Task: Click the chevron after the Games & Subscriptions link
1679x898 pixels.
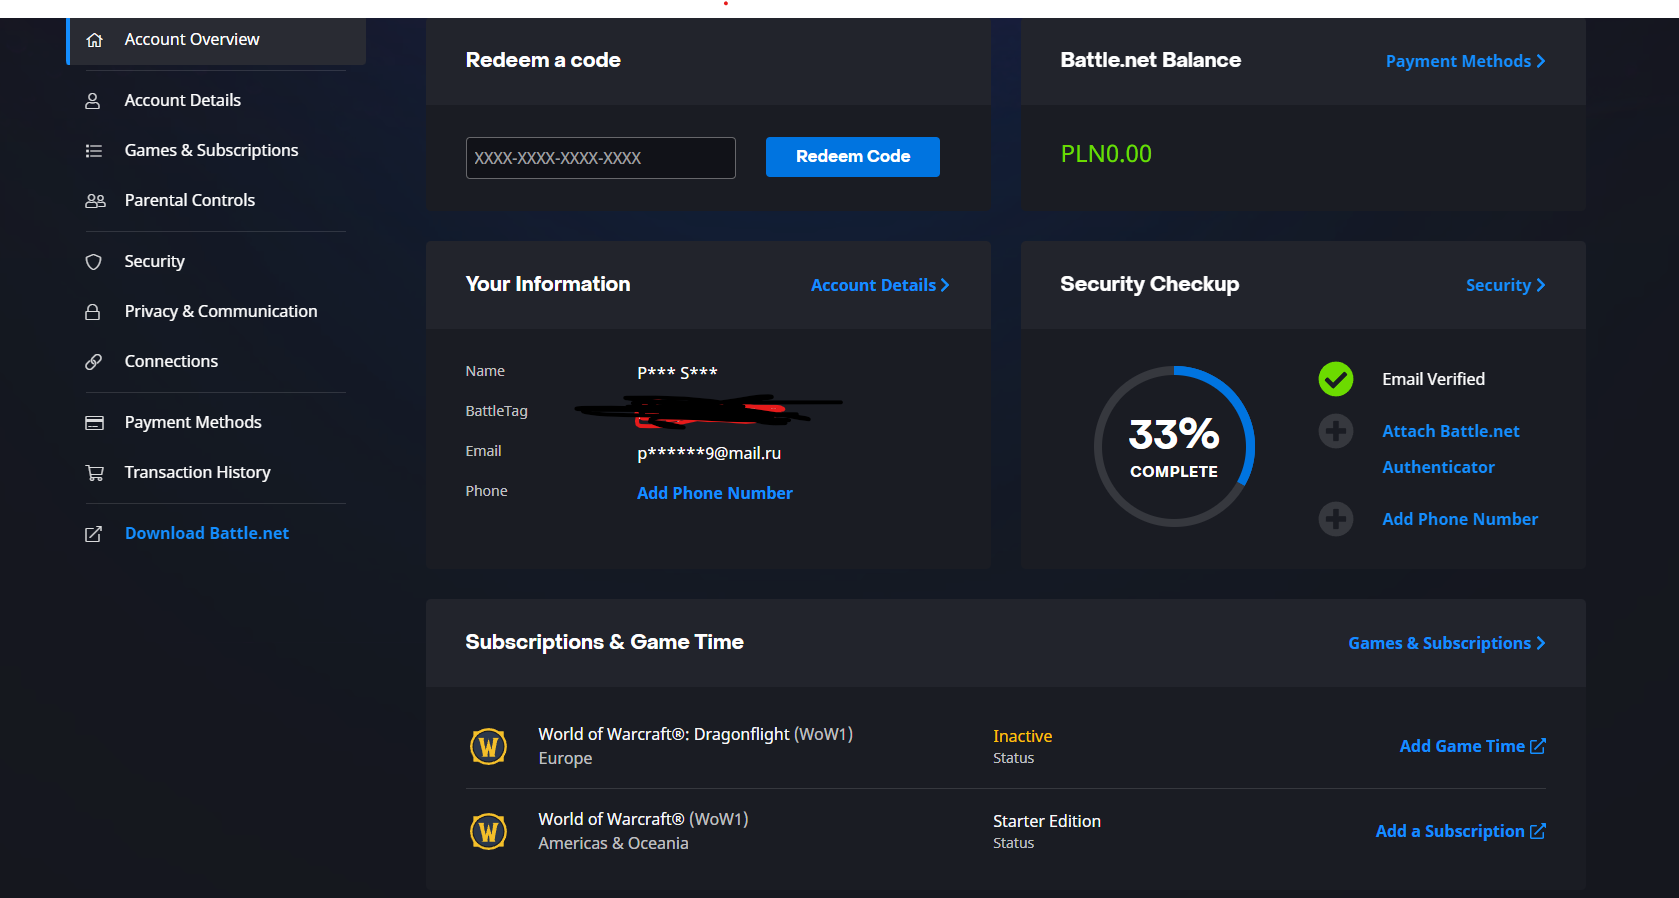Action: 1541,643
